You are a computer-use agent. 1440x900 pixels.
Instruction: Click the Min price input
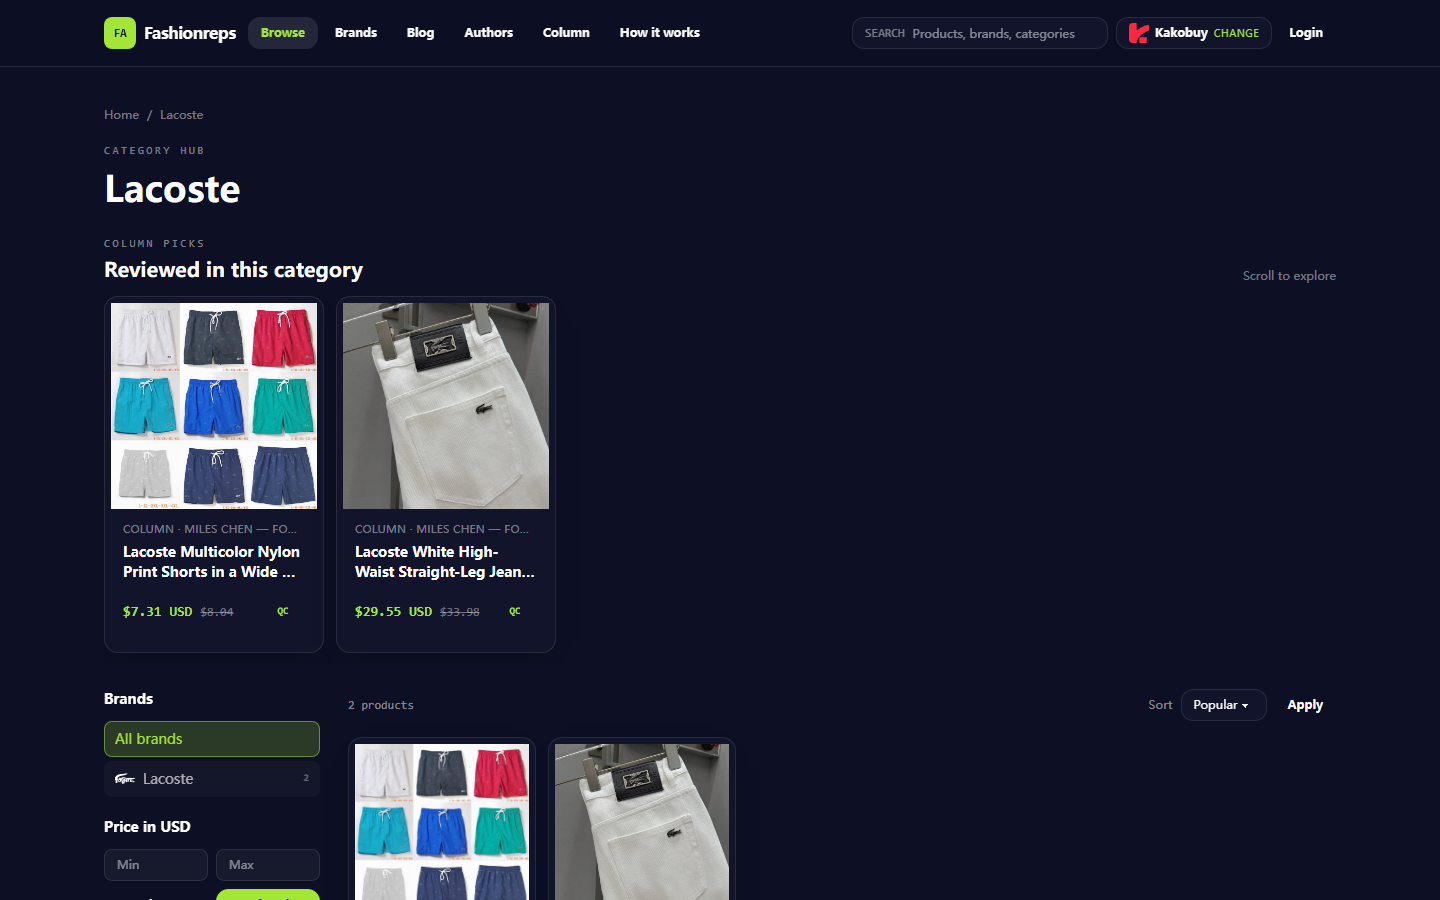pos(156,865)
